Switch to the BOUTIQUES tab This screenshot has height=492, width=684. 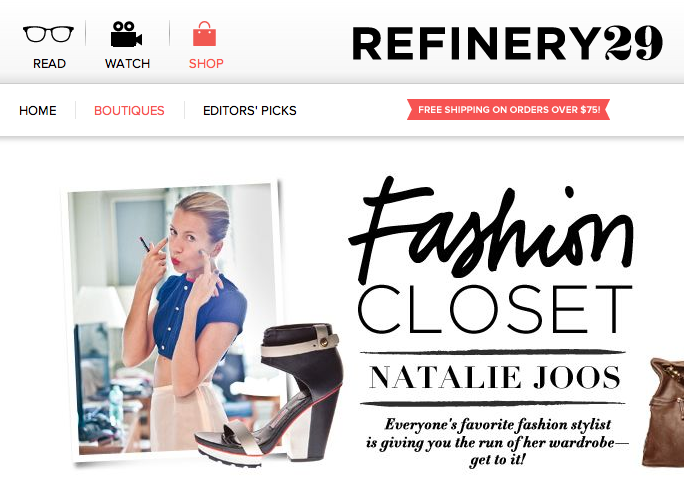[129, 110]
